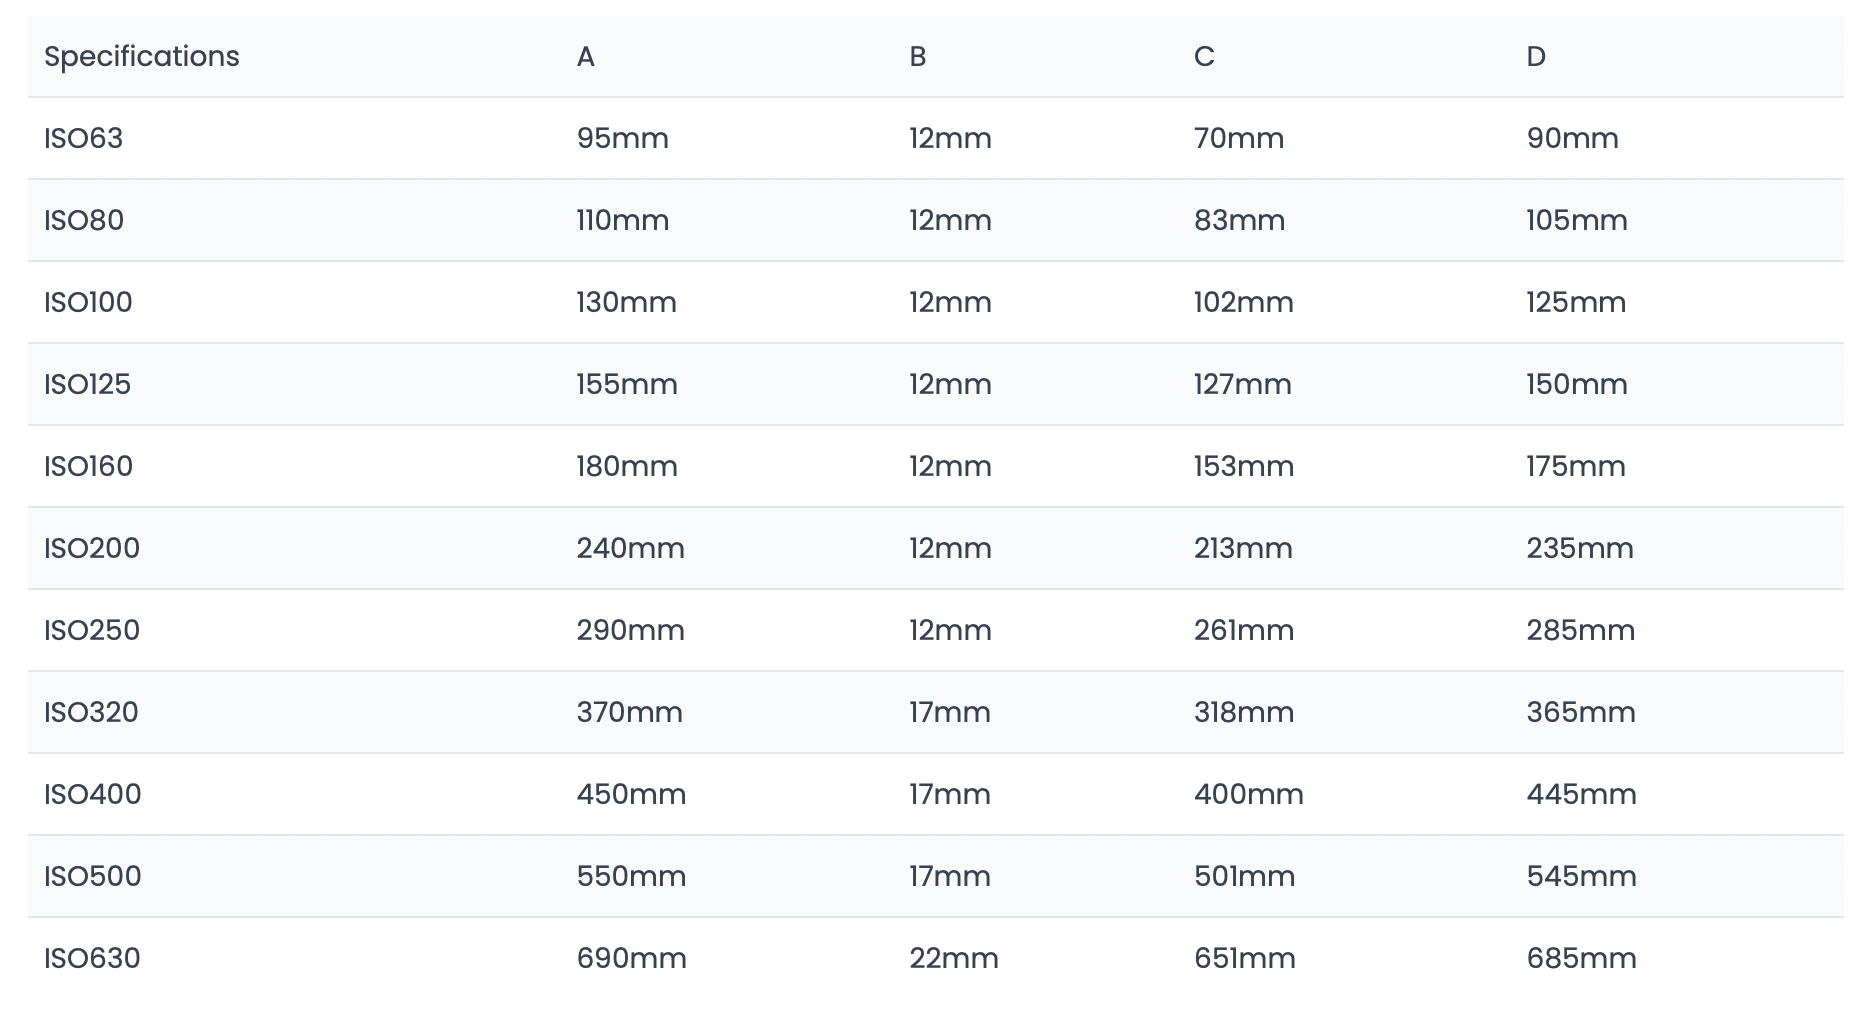Click the ISO200 row label
Viewport: 1870px width, 1016px height.
(92, 548)
